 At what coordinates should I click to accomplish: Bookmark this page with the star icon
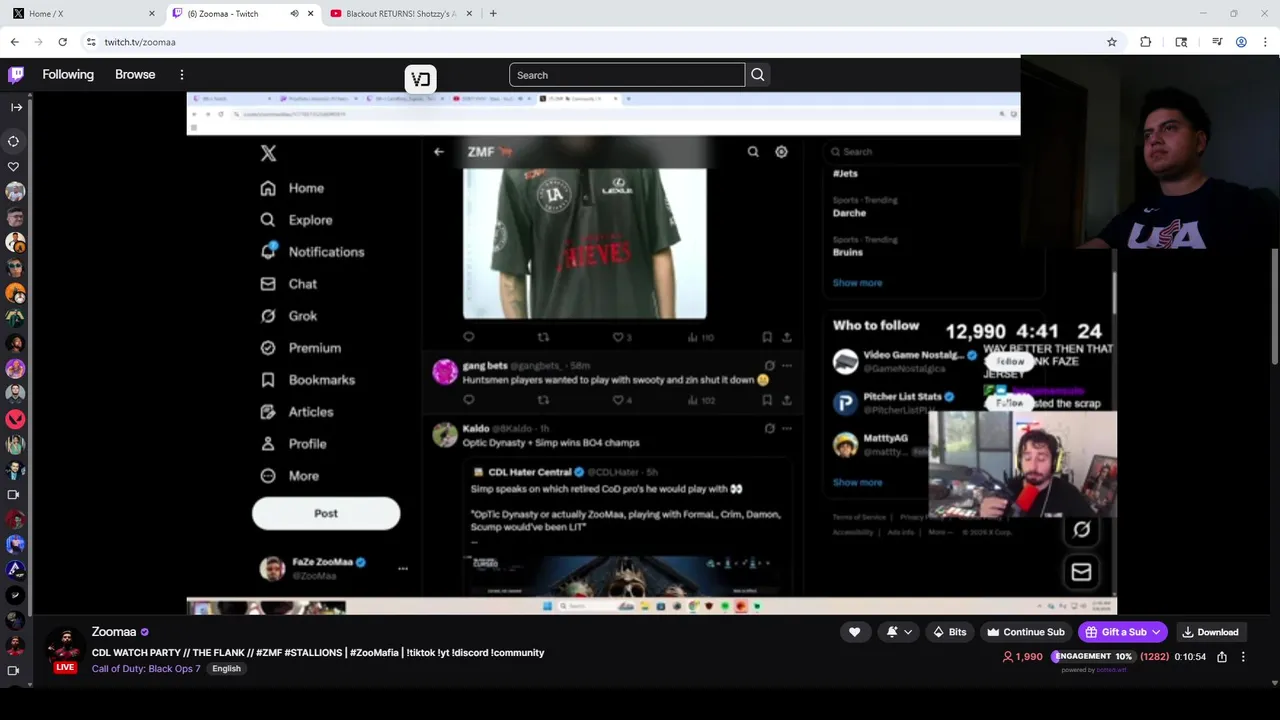point(1112,42)
